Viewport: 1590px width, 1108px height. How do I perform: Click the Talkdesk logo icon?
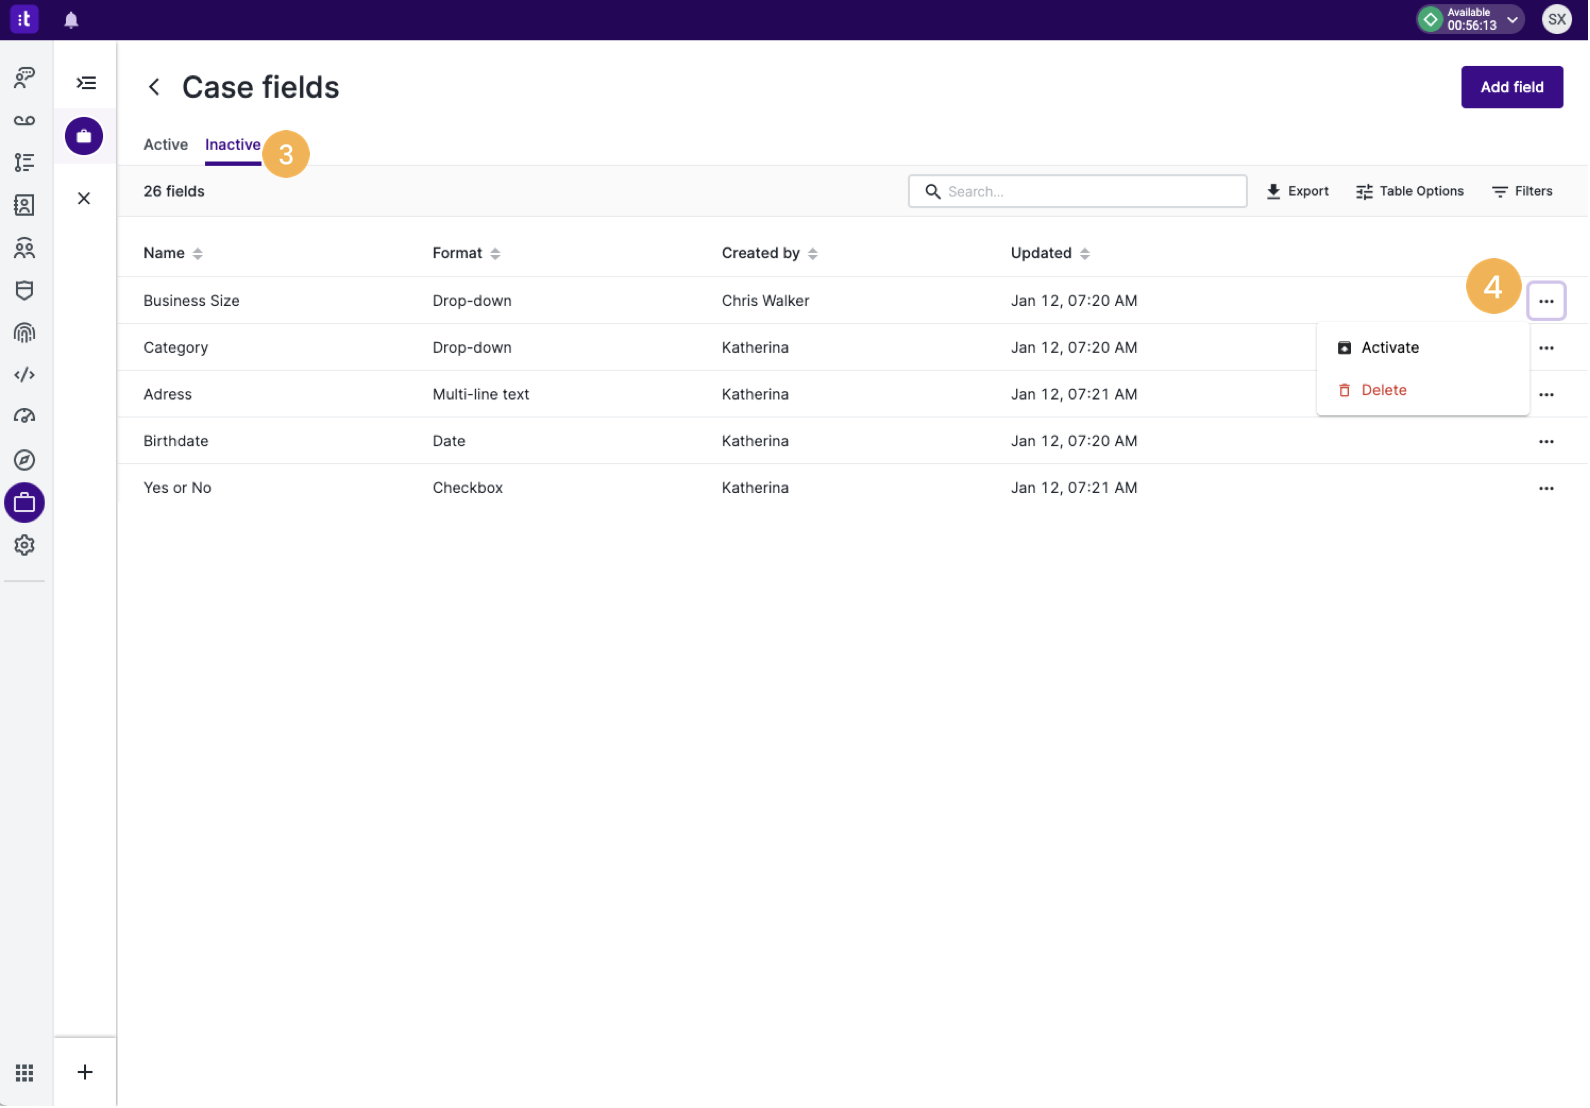click(24, 19)
